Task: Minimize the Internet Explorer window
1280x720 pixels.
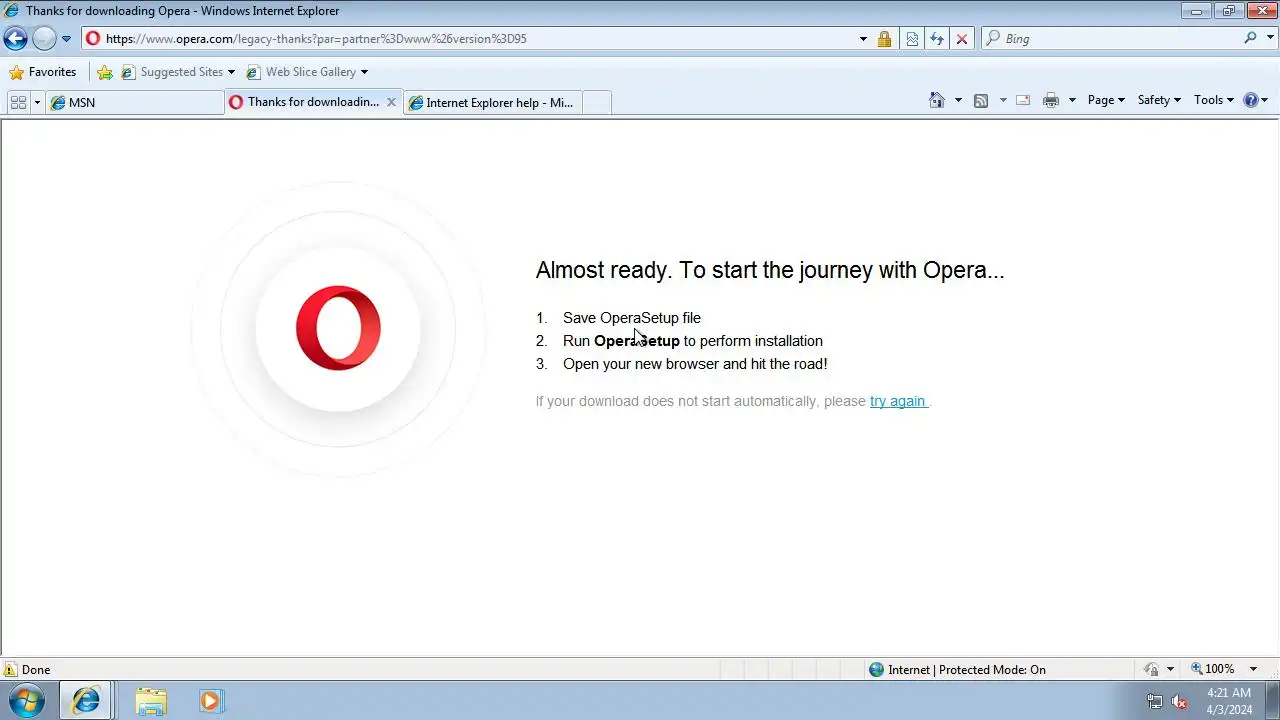Action: point(1196,11)
